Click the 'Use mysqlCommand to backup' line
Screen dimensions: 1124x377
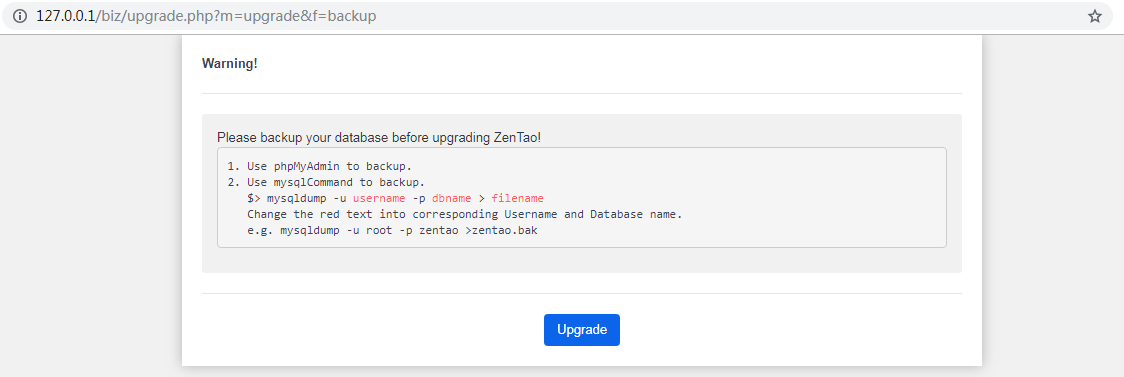click(x=326, y=182)
